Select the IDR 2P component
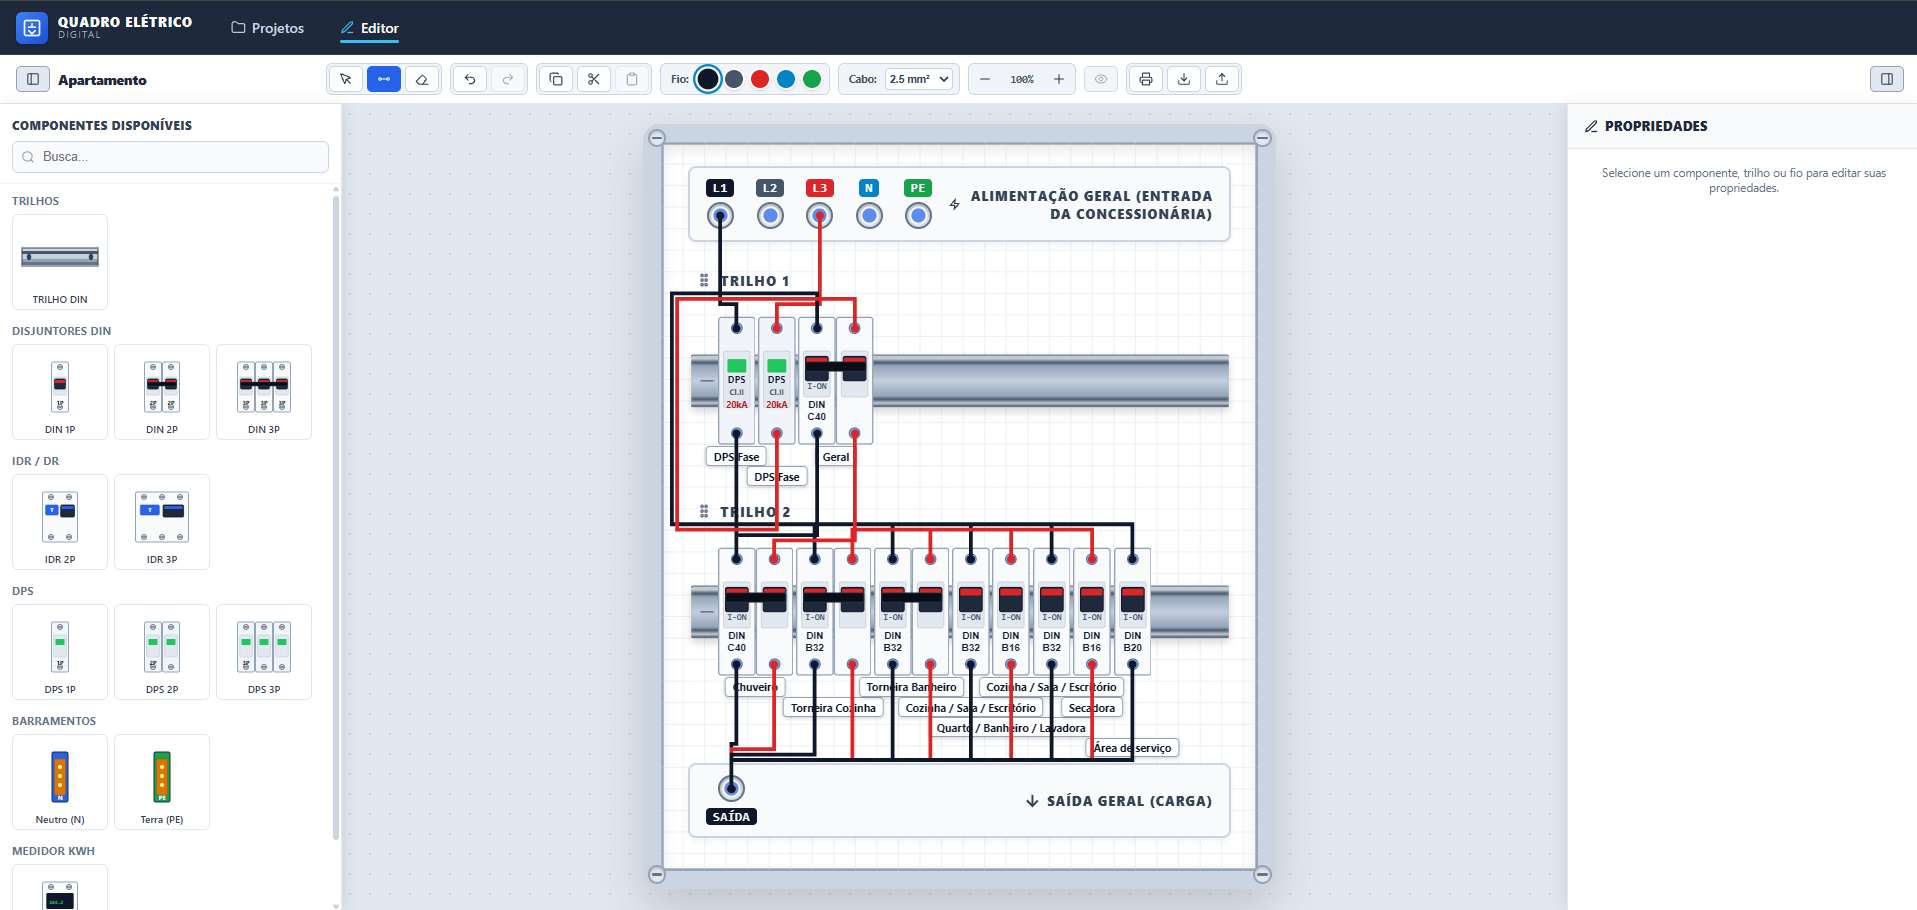1917x910 pixels. pyautogui.click(x=60, y=522)
